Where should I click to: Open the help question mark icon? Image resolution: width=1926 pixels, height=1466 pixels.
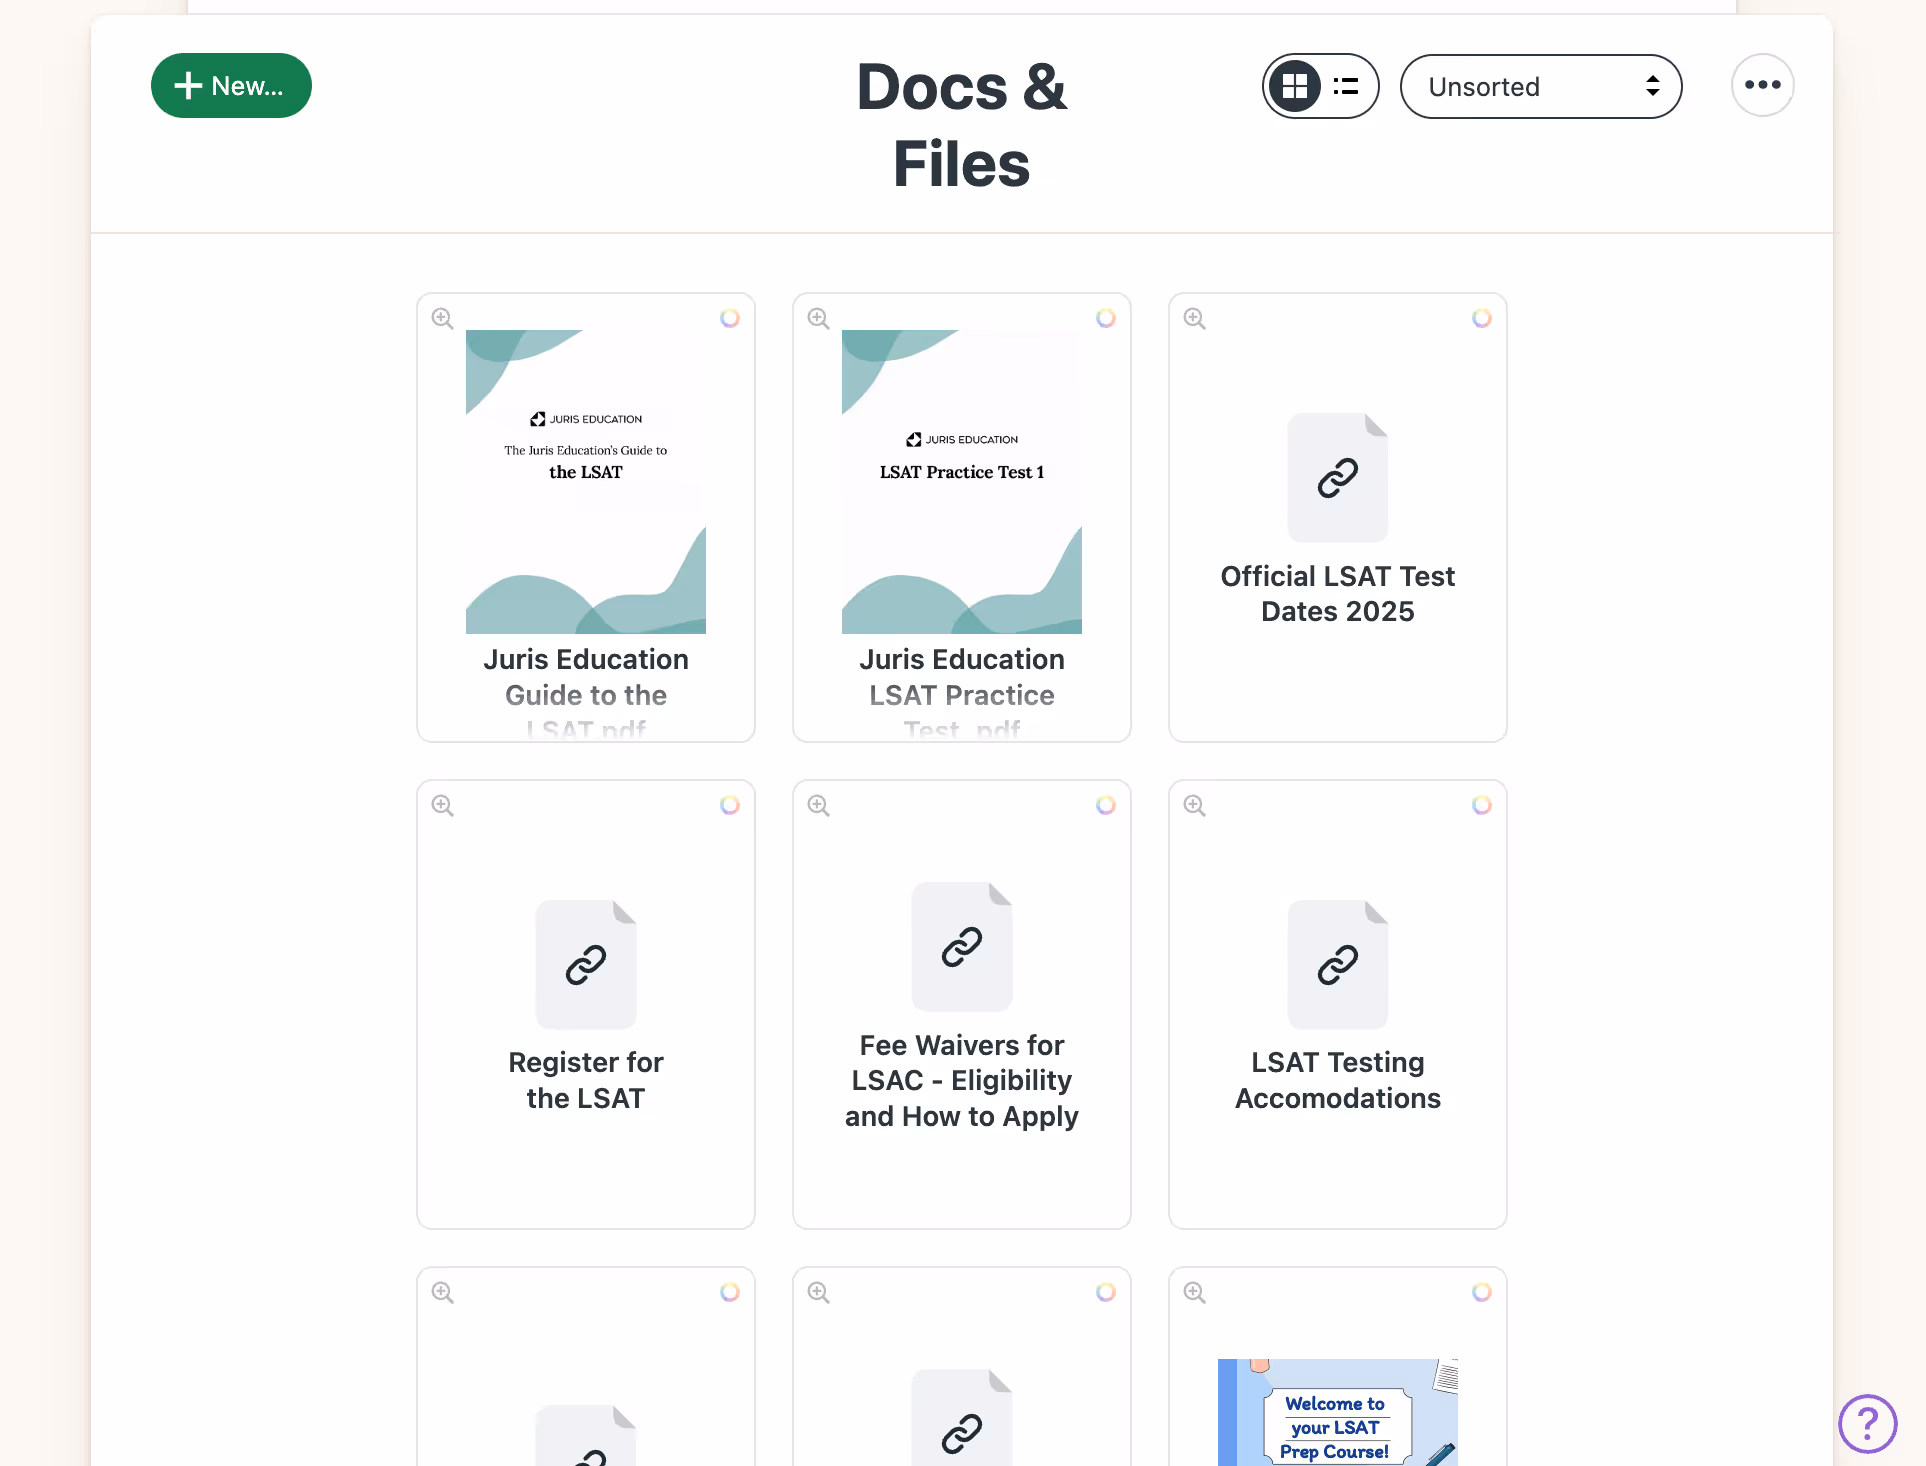pyautogui.click(x=1868, y=1424)
